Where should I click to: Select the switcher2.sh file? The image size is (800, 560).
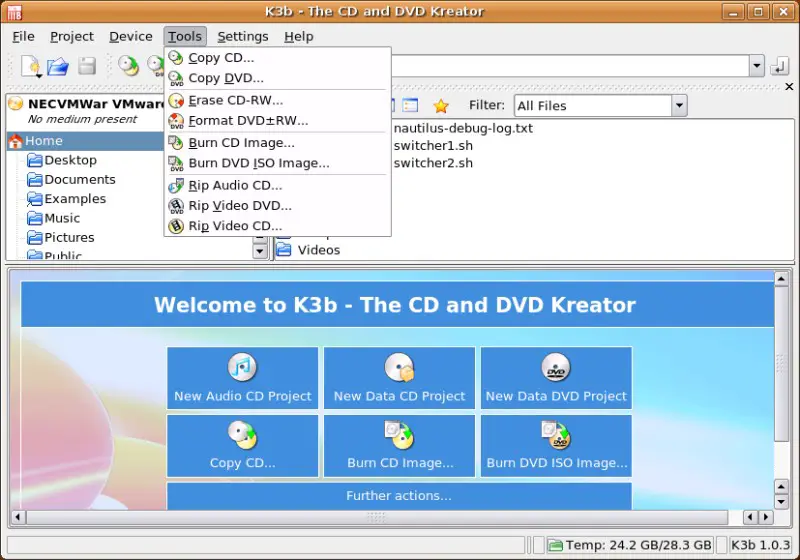(433, 163)
